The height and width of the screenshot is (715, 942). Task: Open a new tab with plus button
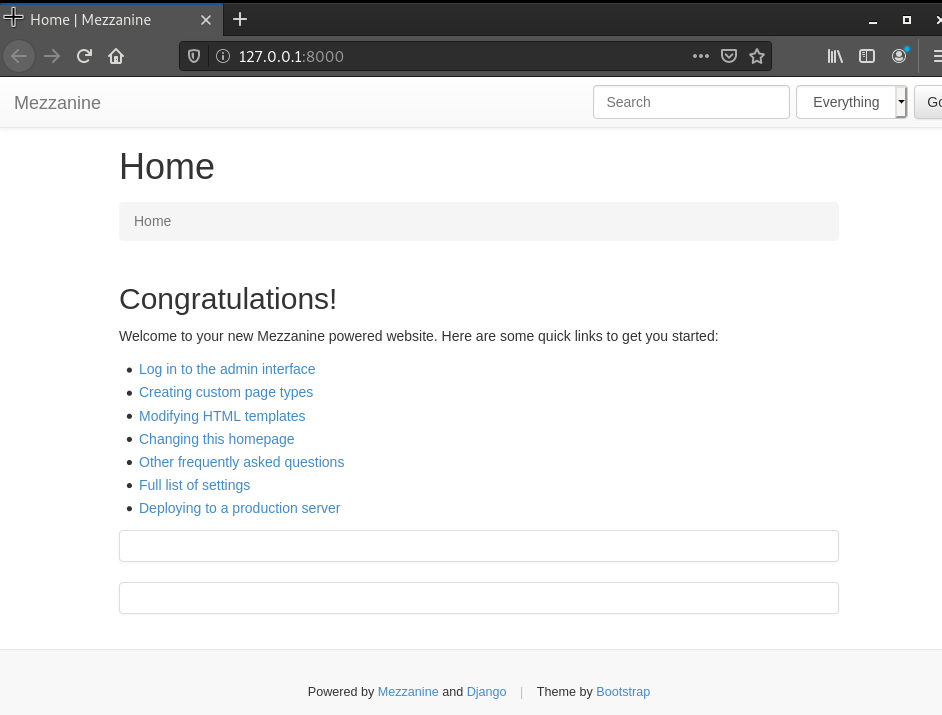point(240,20)
